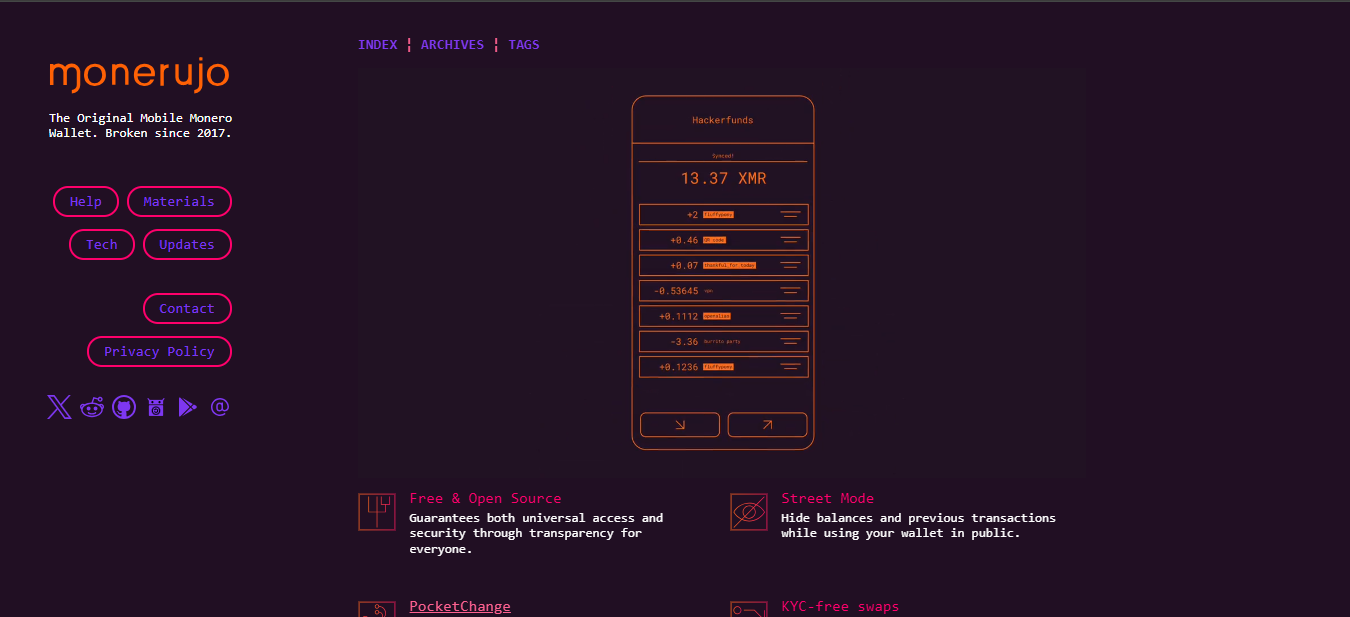Open the Updates button
The width and height of the screenshot is (1350, 617).
click(x=187, y=245)
